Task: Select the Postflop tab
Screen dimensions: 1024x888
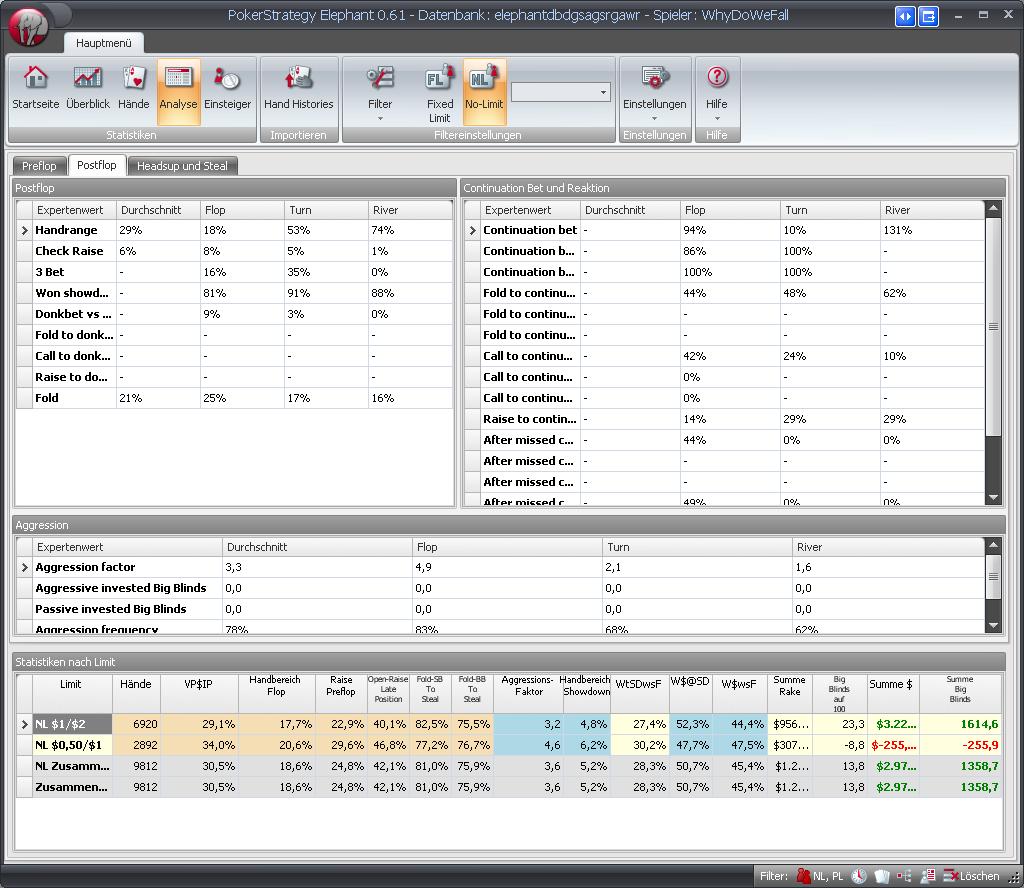Action: [97, 165]
